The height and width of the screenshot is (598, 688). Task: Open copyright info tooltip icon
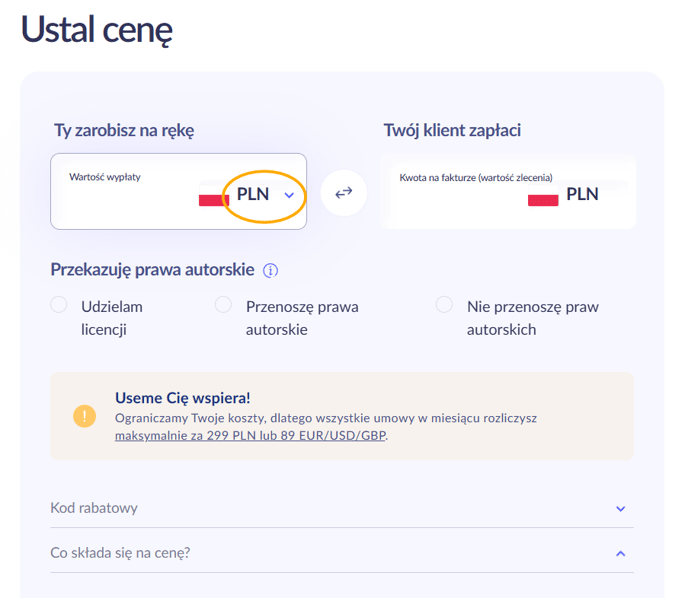click(x=270, y=270)
